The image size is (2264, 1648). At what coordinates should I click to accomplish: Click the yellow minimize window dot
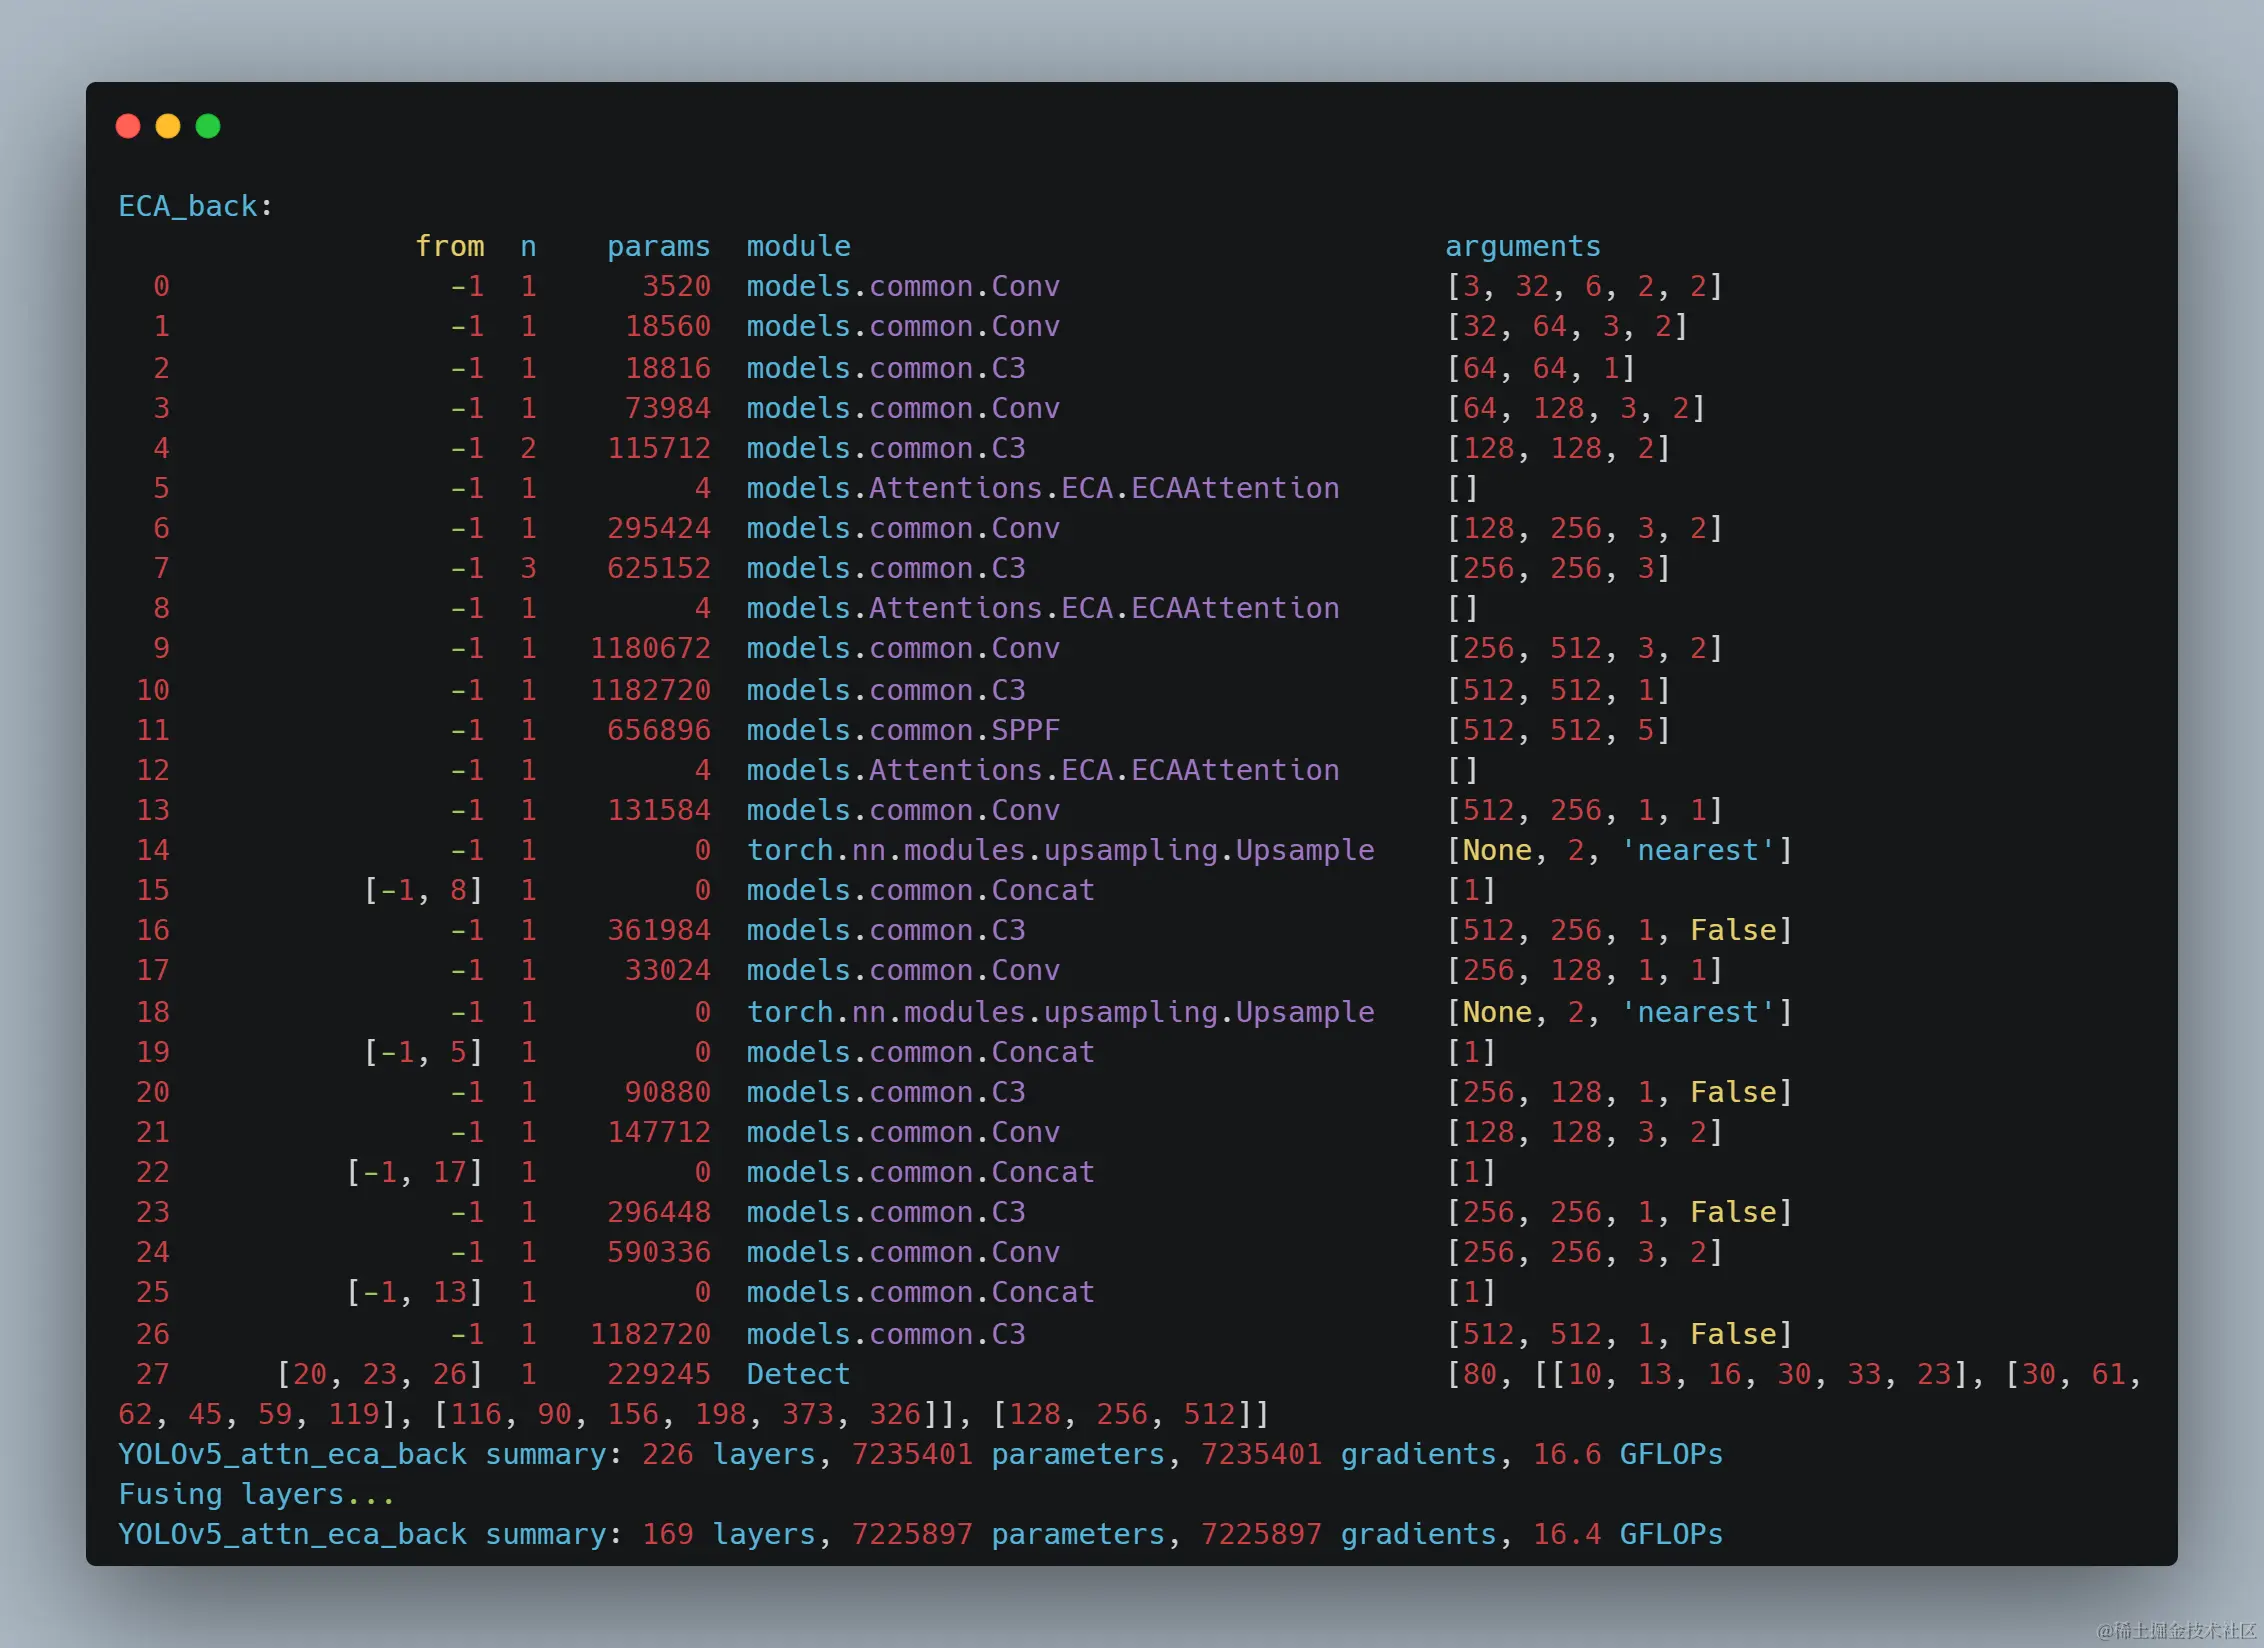coord(168,126)
